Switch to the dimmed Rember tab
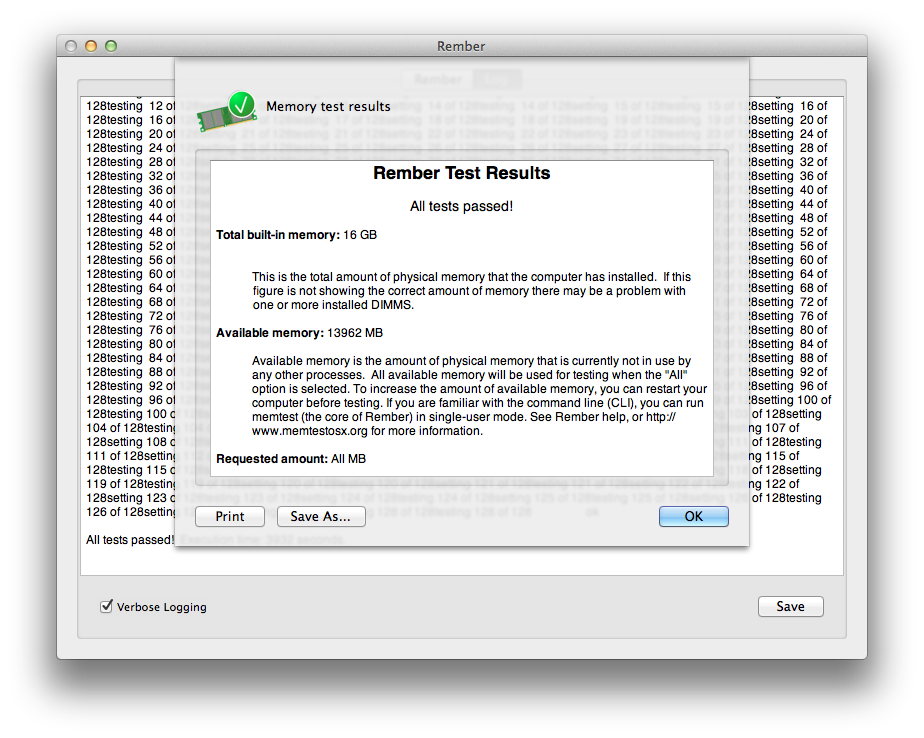Viewport: 924px width, 738px height. tap(438, 80)
